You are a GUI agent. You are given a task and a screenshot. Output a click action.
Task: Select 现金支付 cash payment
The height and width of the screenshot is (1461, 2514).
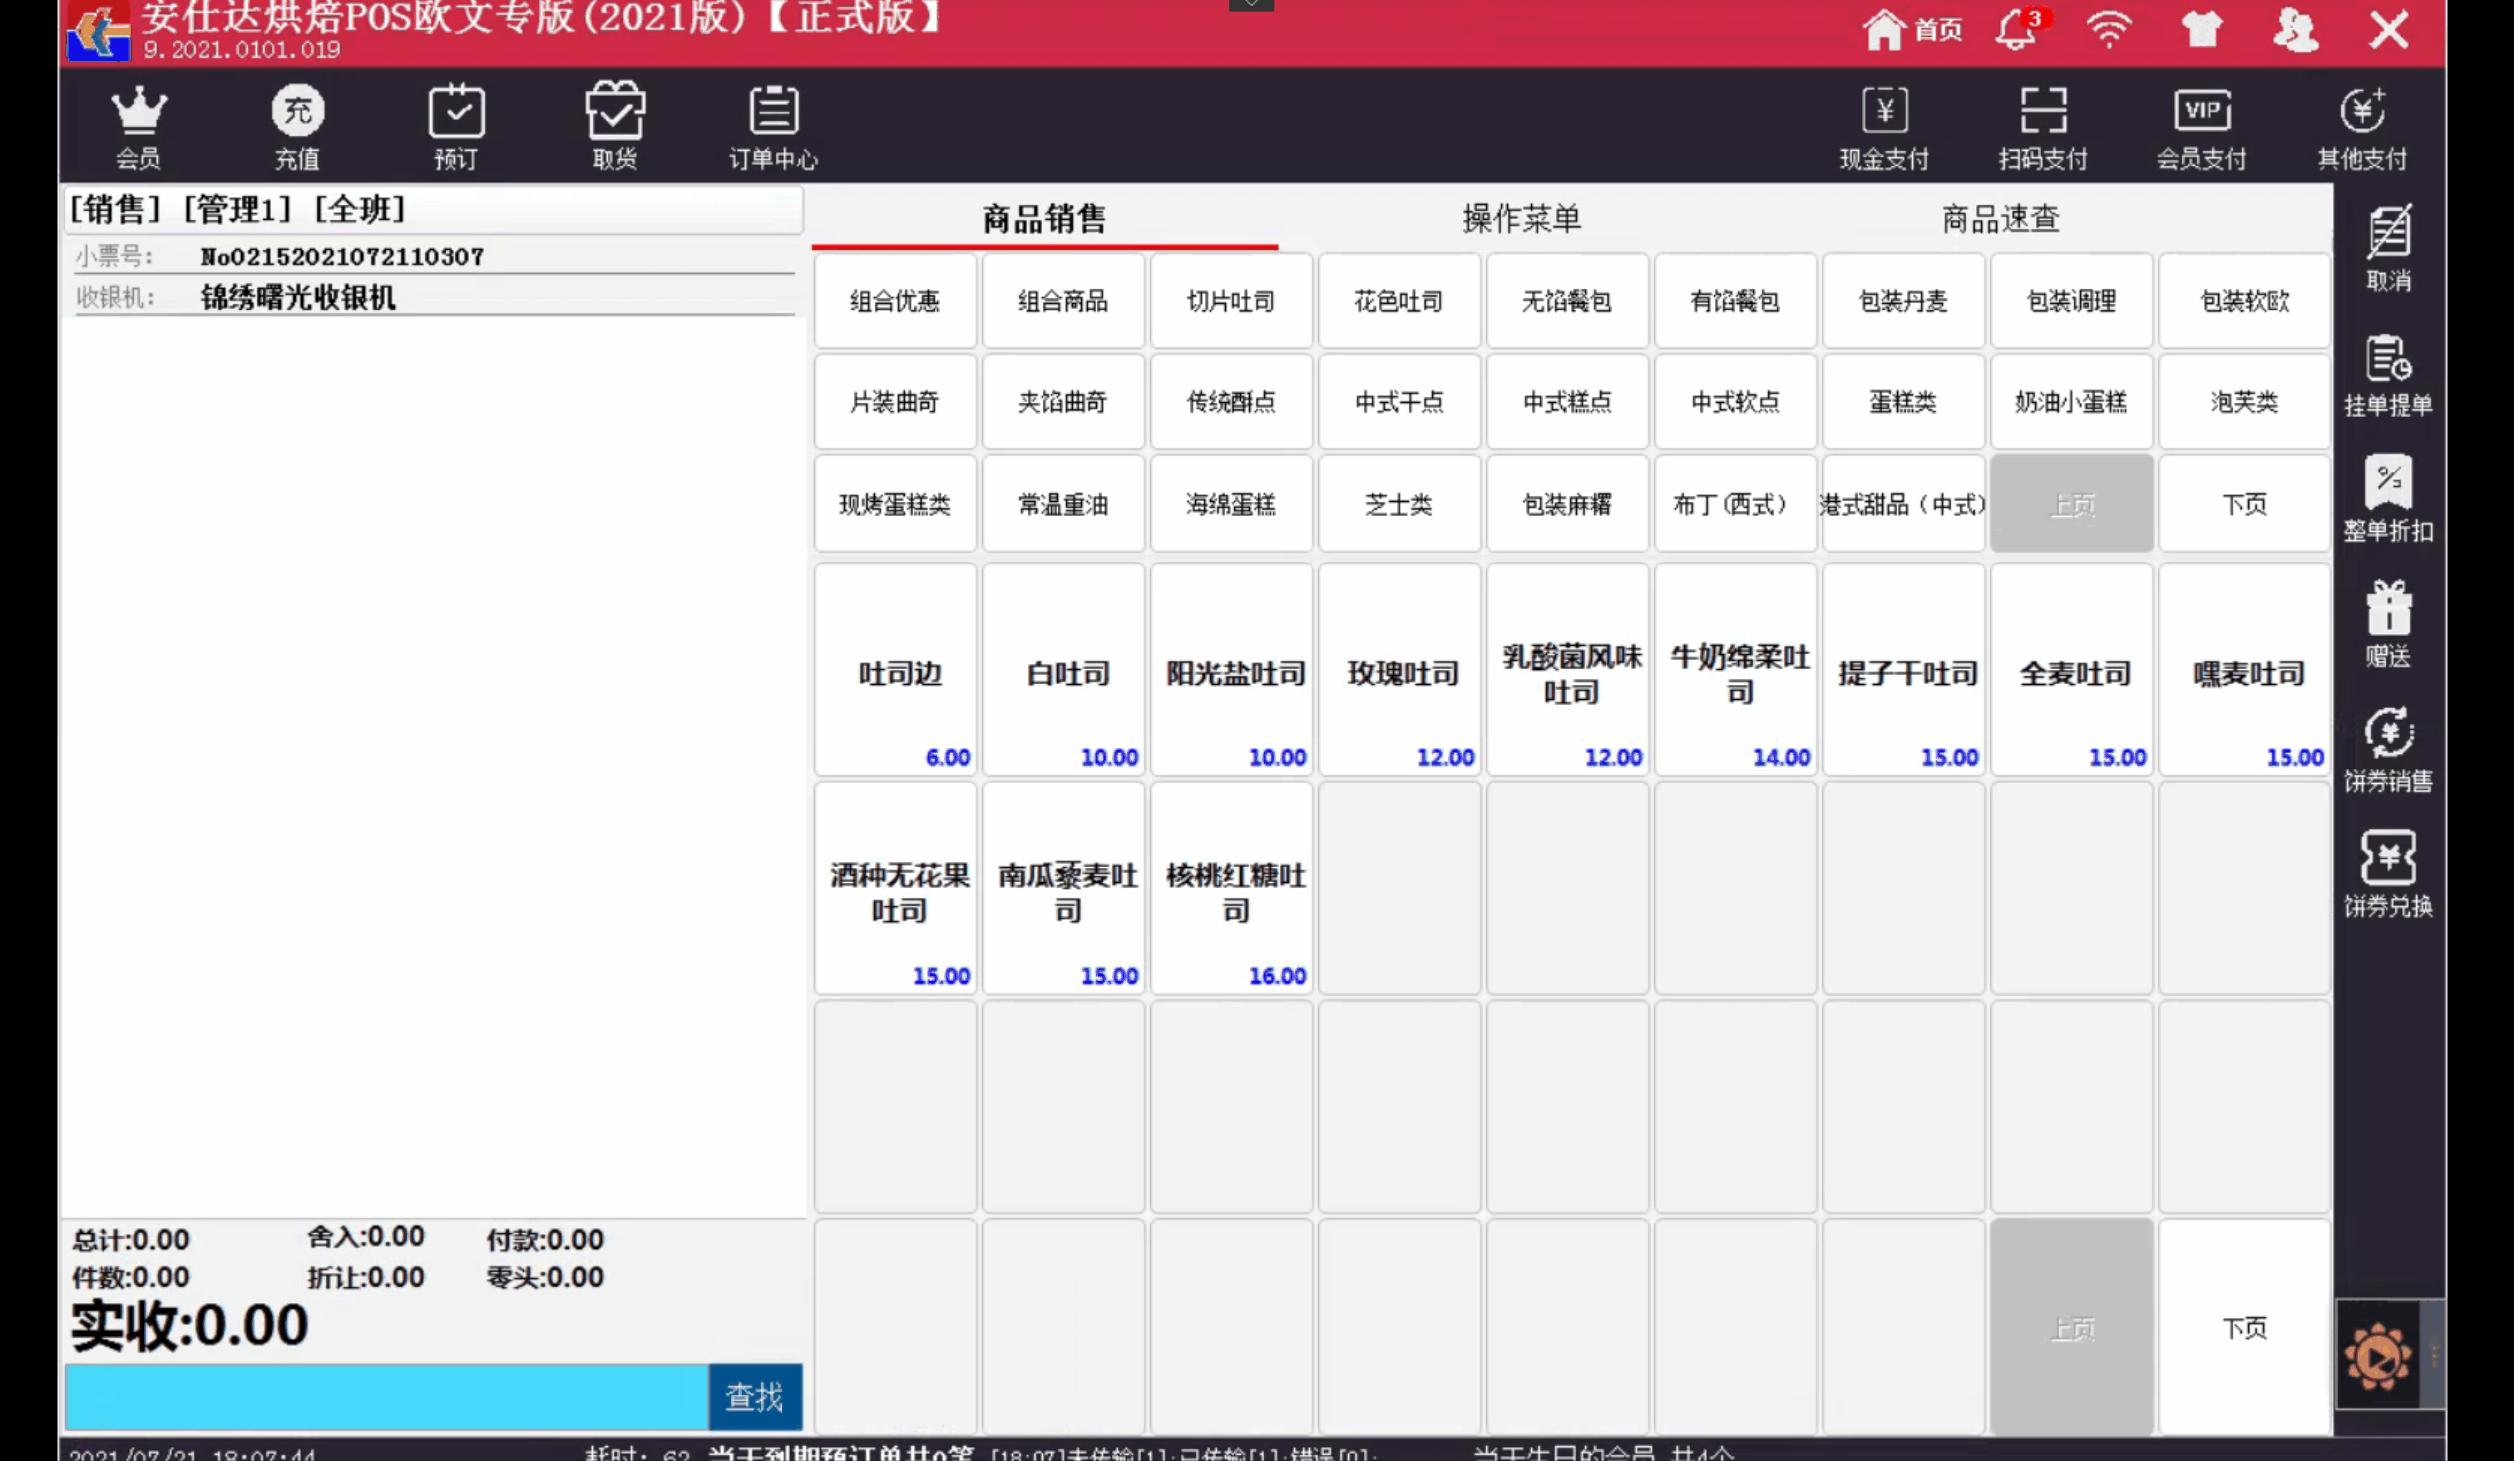click(1884, 123)
